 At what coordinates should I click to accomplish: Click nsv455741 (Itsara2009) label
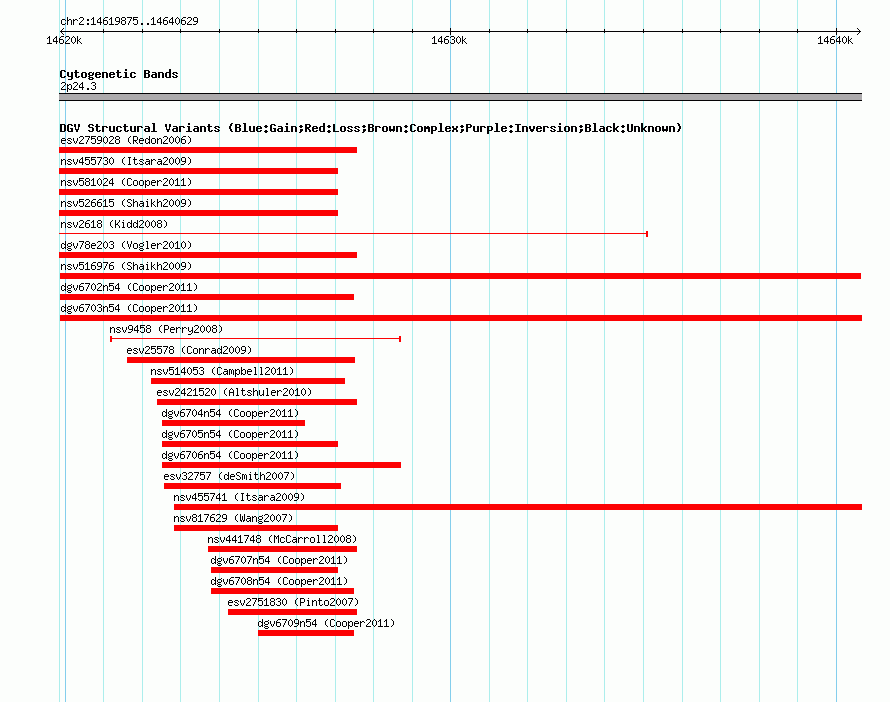tap(239, 497)
